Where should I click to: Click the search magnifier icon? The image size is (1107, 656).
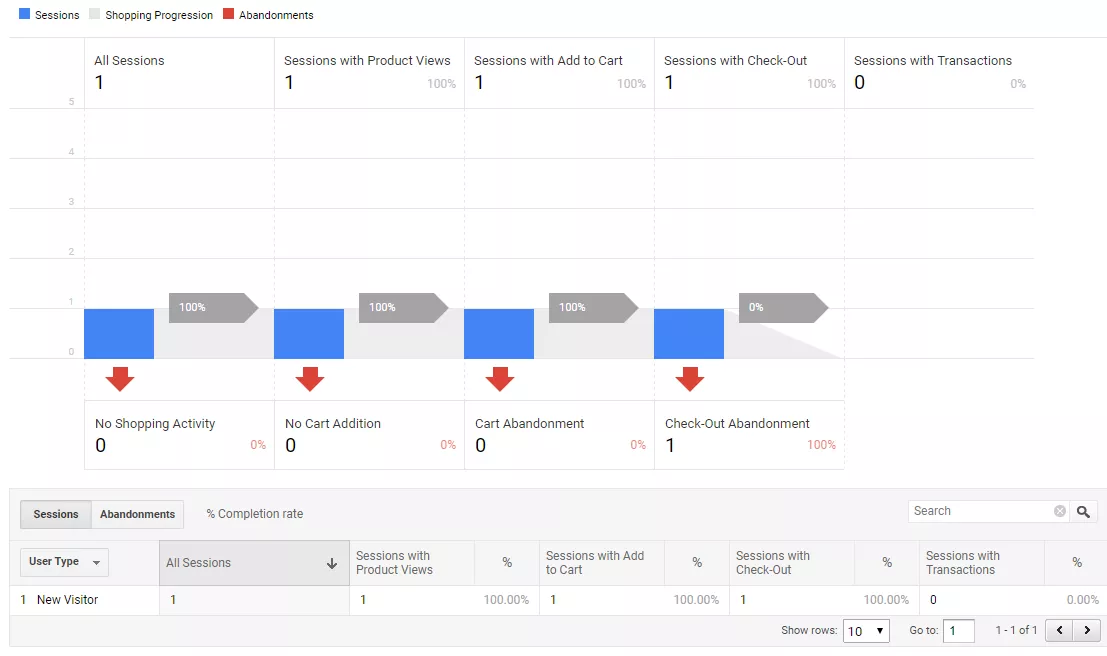[1083, 511]
